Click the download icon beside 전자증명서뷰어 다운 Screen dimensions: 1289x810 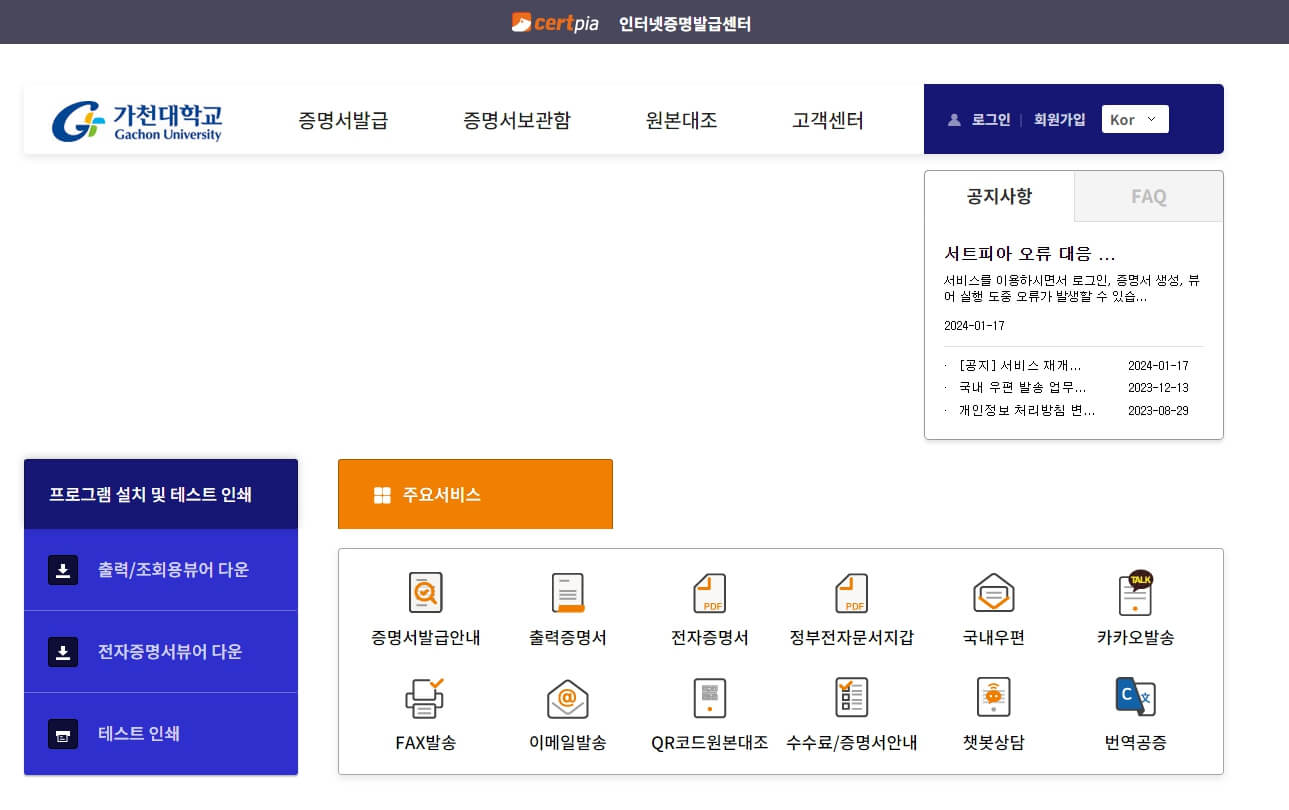63,652
